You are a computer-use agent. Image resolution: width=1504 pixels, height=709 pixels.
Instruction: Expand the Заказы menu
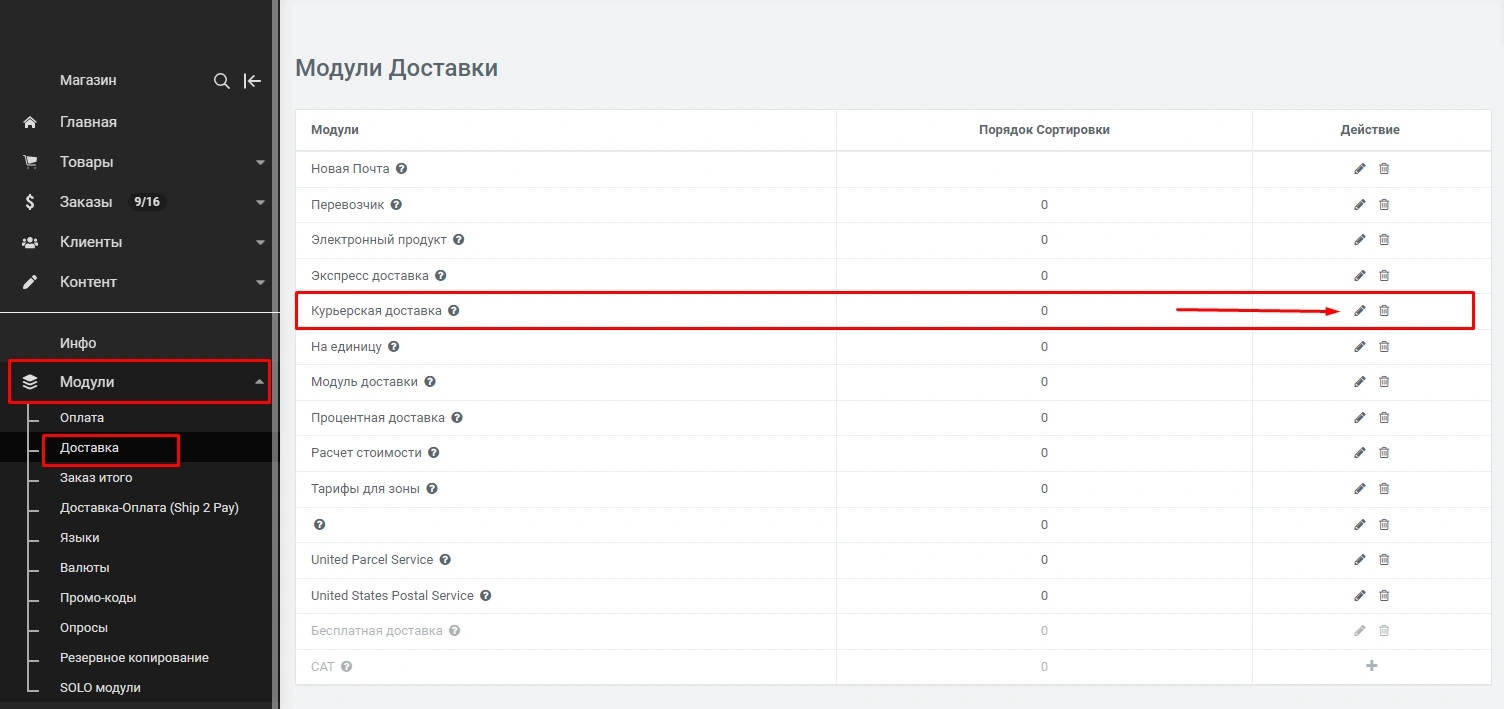click(260, 202)
